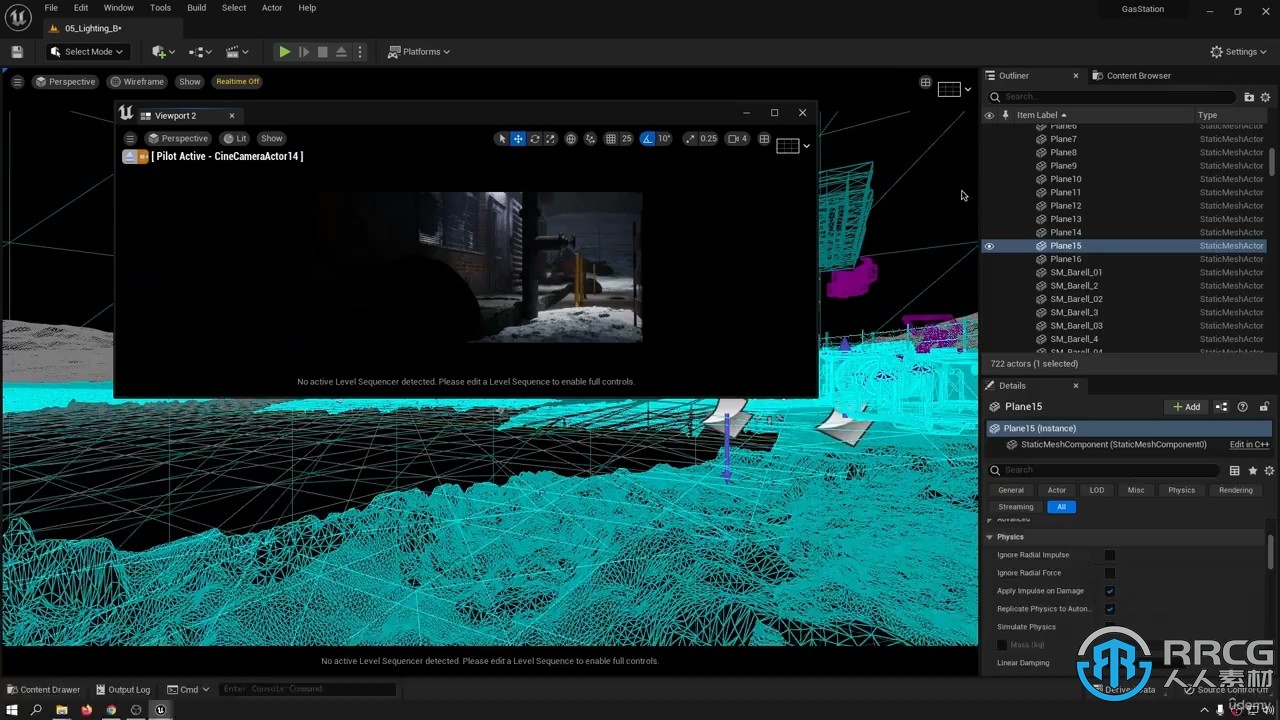Image resolution: width=1280 pixels, height=720 pixels.
Task: Enable Ignore Radial Force checkbox
Action: point(1109,573)
